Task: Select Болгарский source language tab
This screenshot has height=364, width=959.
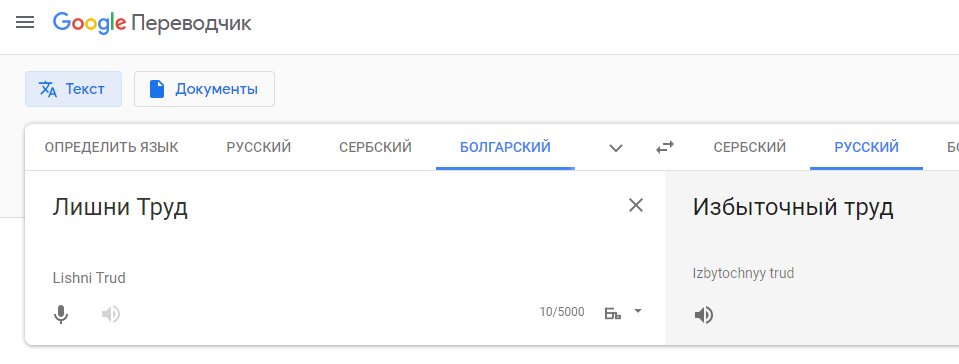Action: (x=505, y=147)
